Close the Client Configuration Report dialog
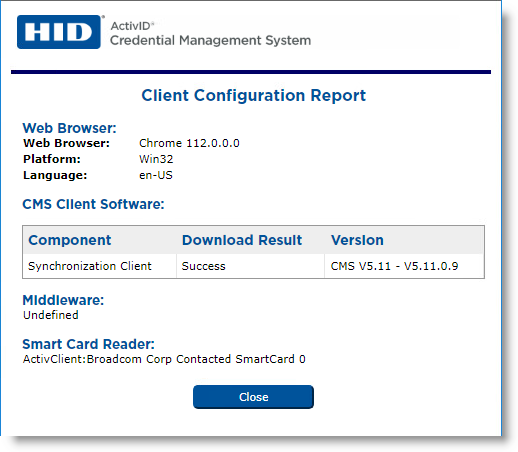Screen dimensions: 518x452 pyautogui.click(x=253, y=397)
